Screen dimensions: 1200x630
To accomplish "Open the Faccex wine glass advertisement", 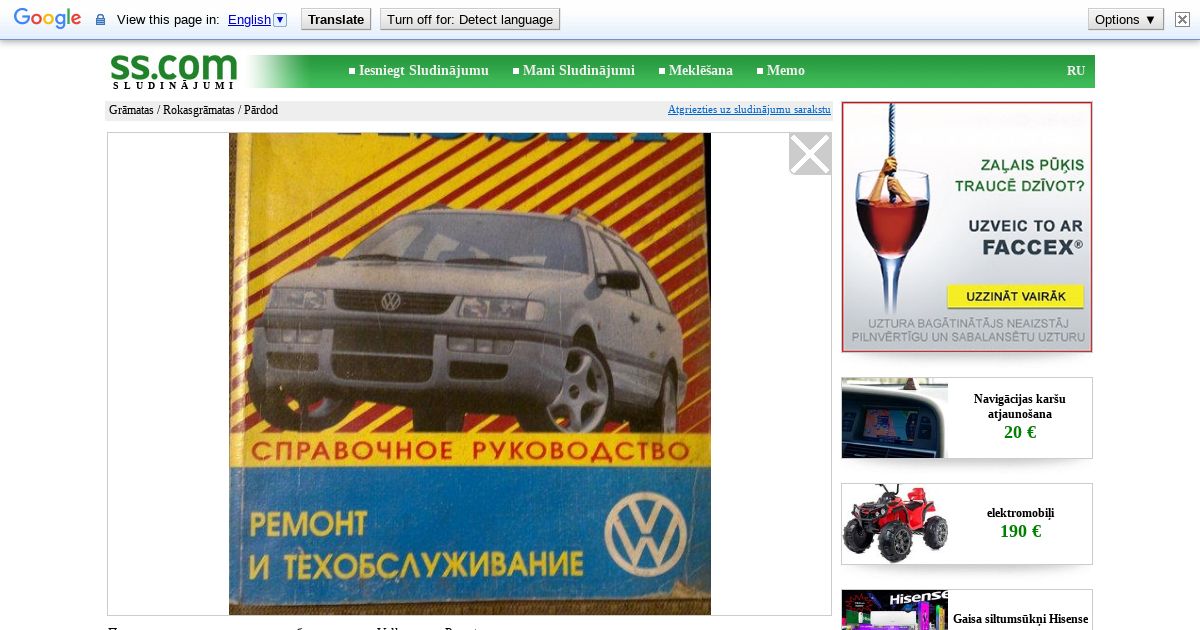I will click(967, 227).
